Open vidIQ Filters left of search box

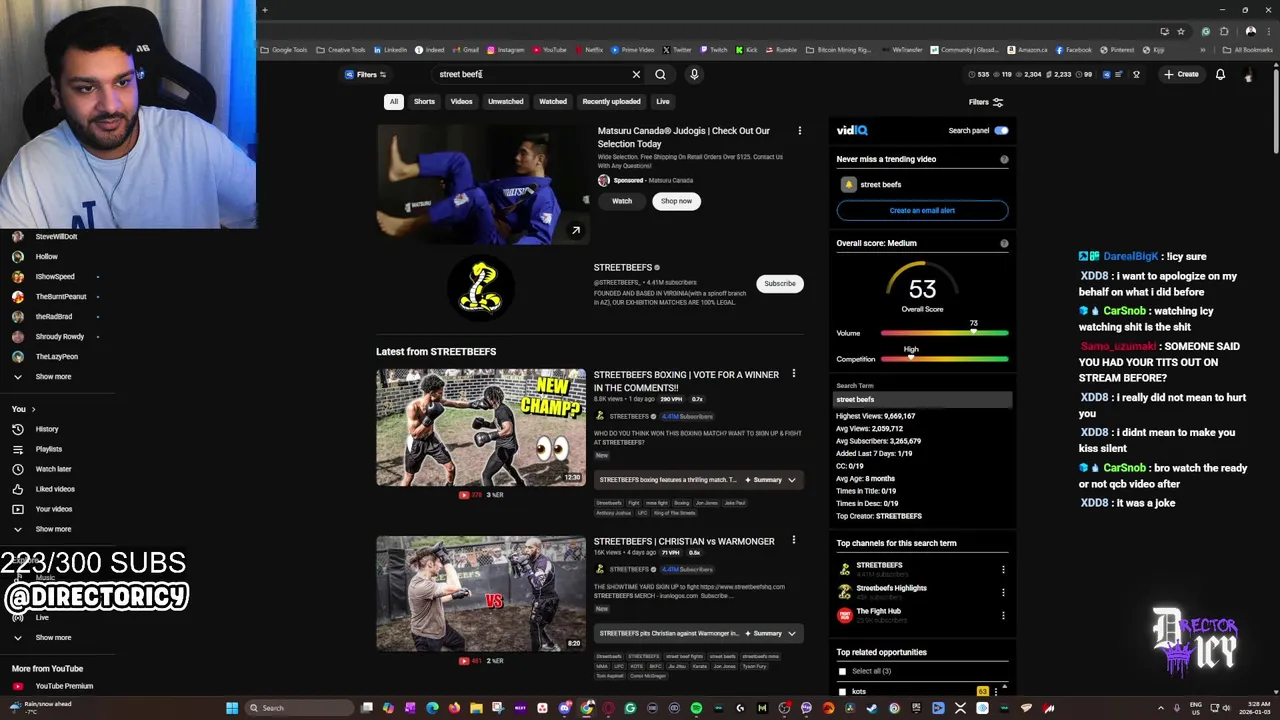click(x=365, y=74)
